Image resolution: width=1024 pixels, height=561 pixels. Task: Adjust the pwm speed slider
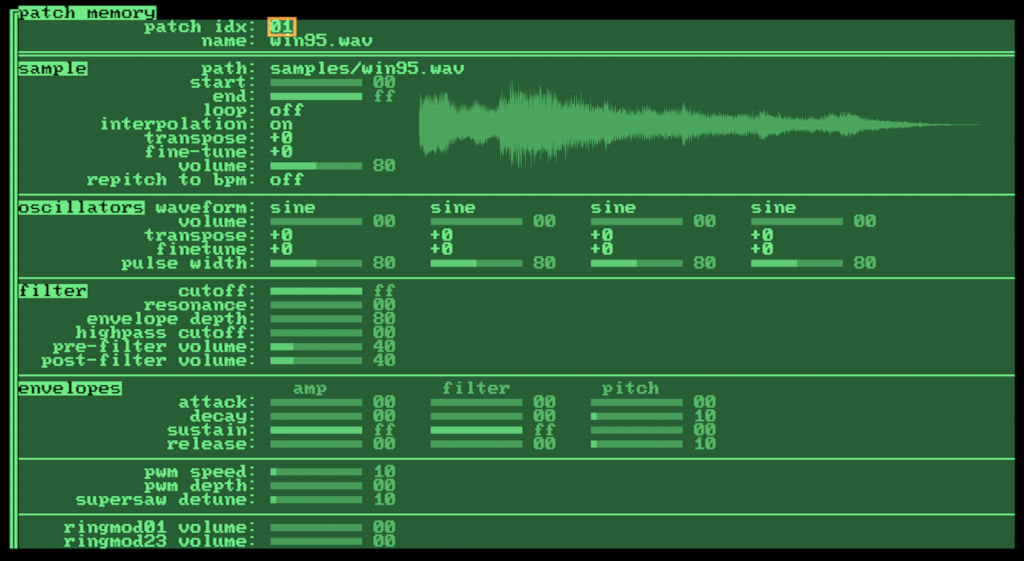coord(316,472)
